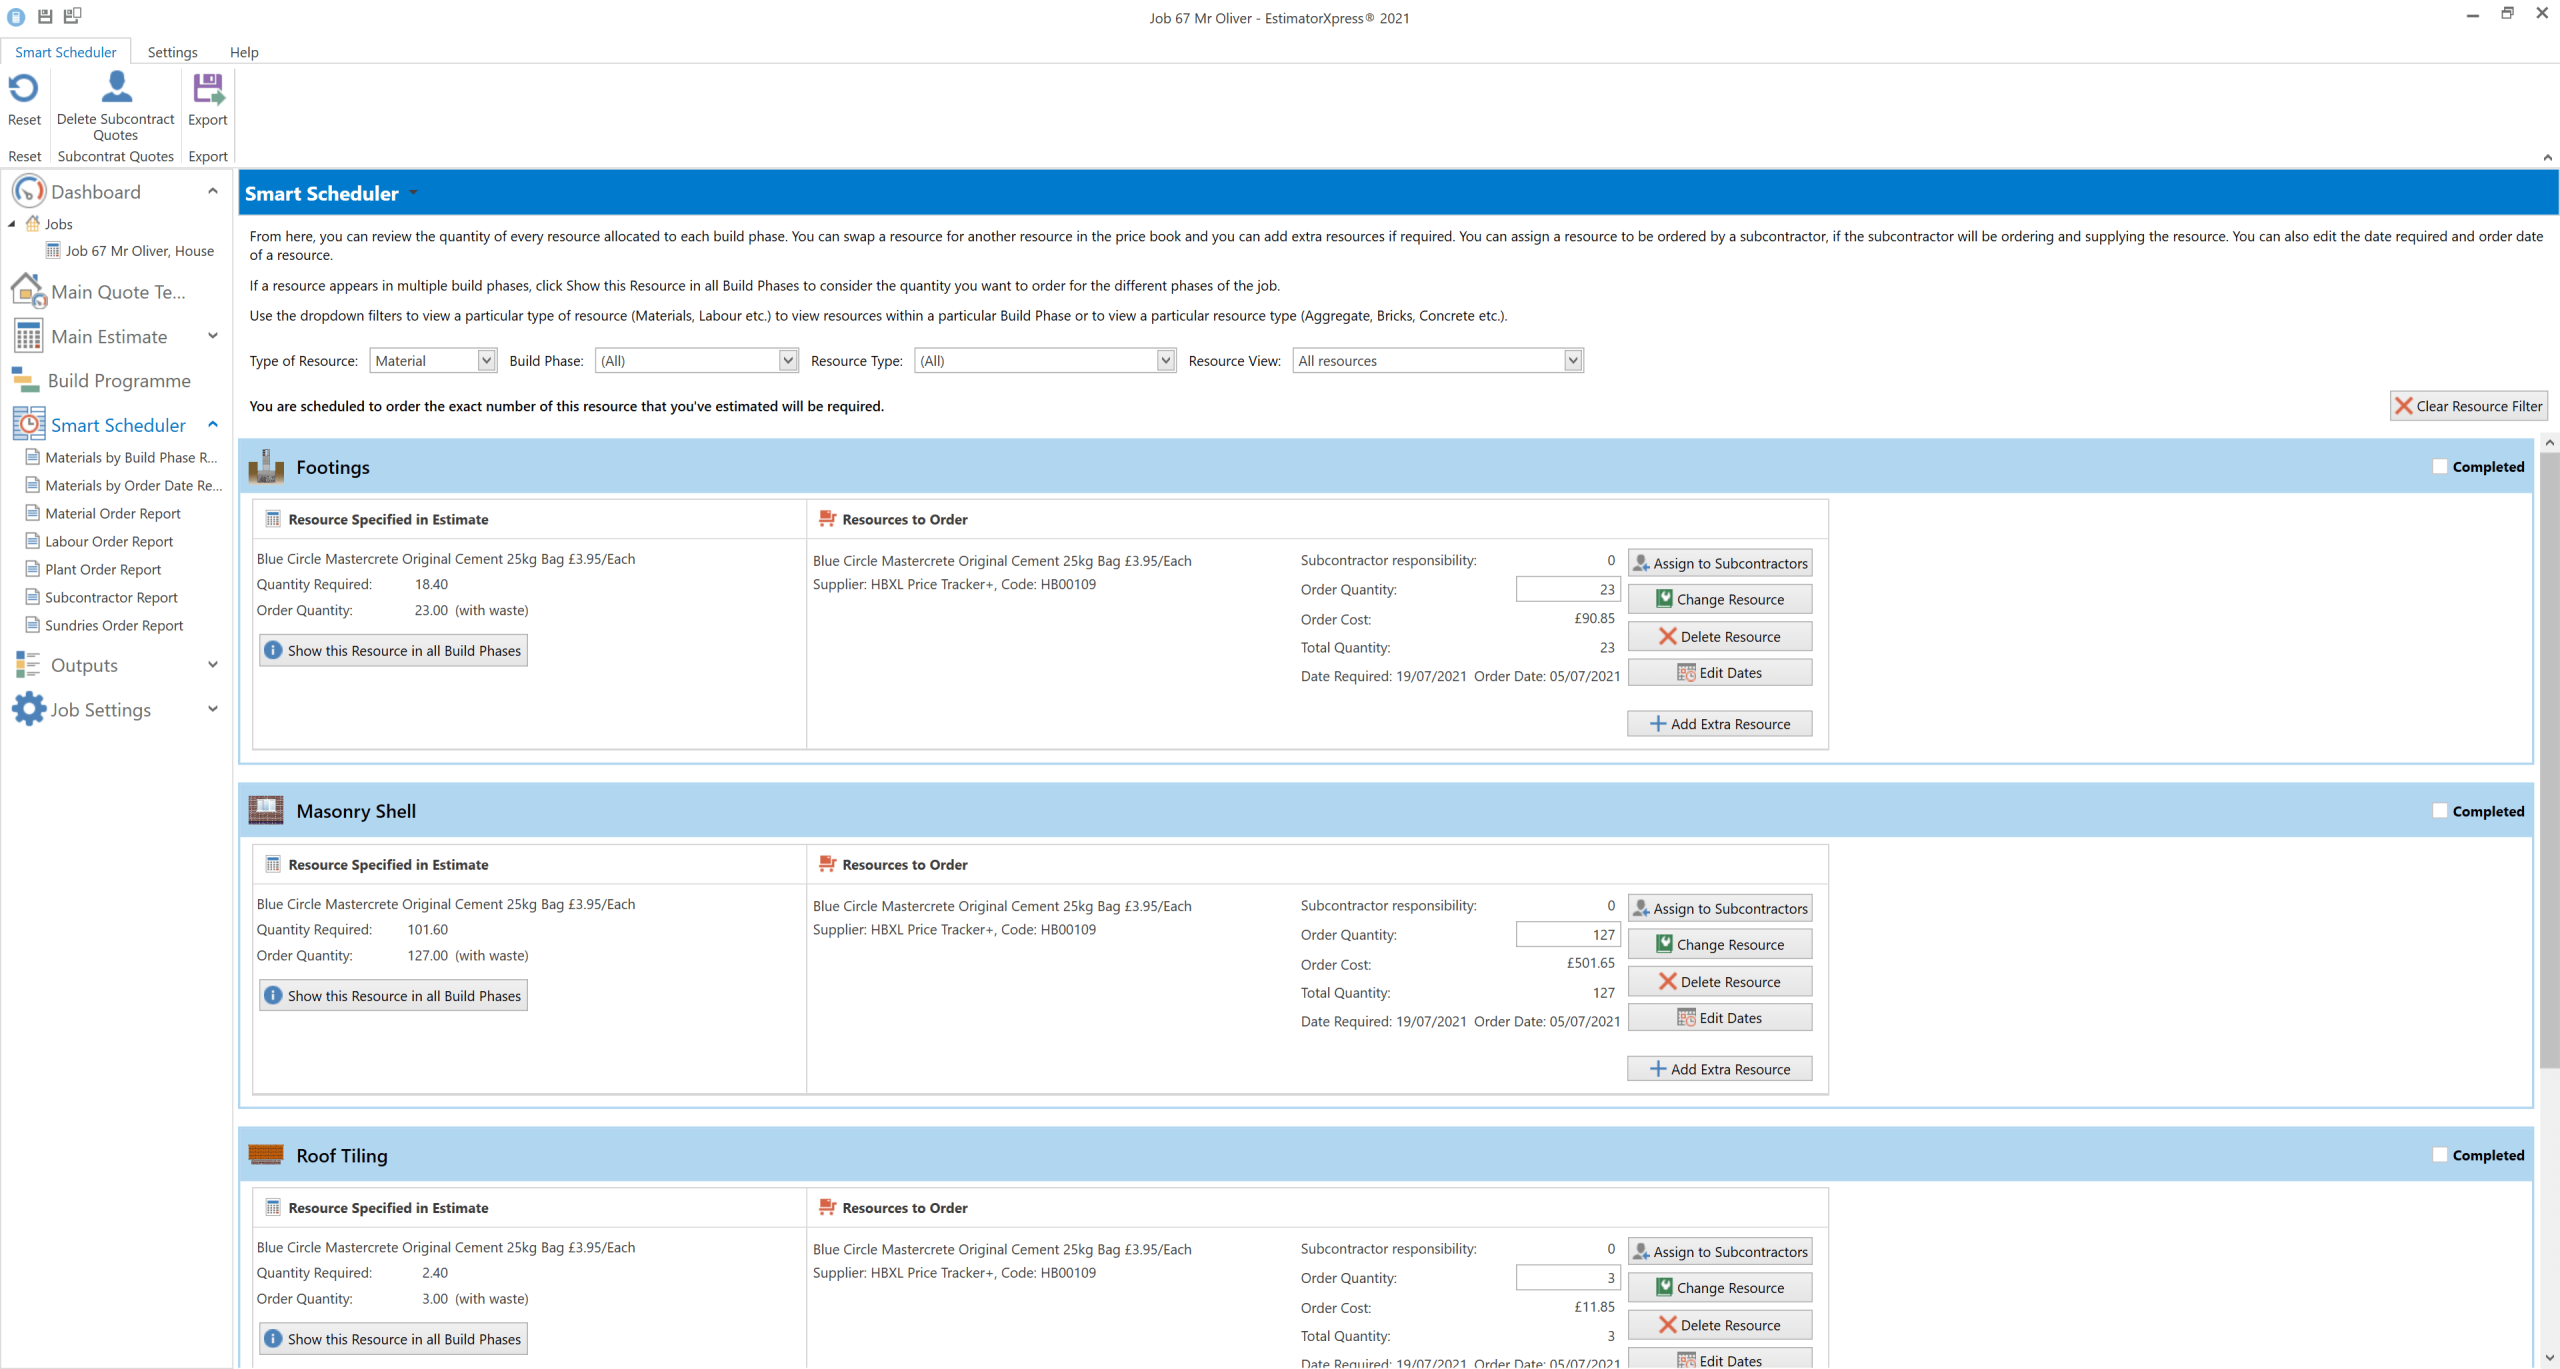Edit Dates for Masonry Shell resource
This screenshot has width=2560, height=1369.
pyautogui.click(x=1720, y=1018)
